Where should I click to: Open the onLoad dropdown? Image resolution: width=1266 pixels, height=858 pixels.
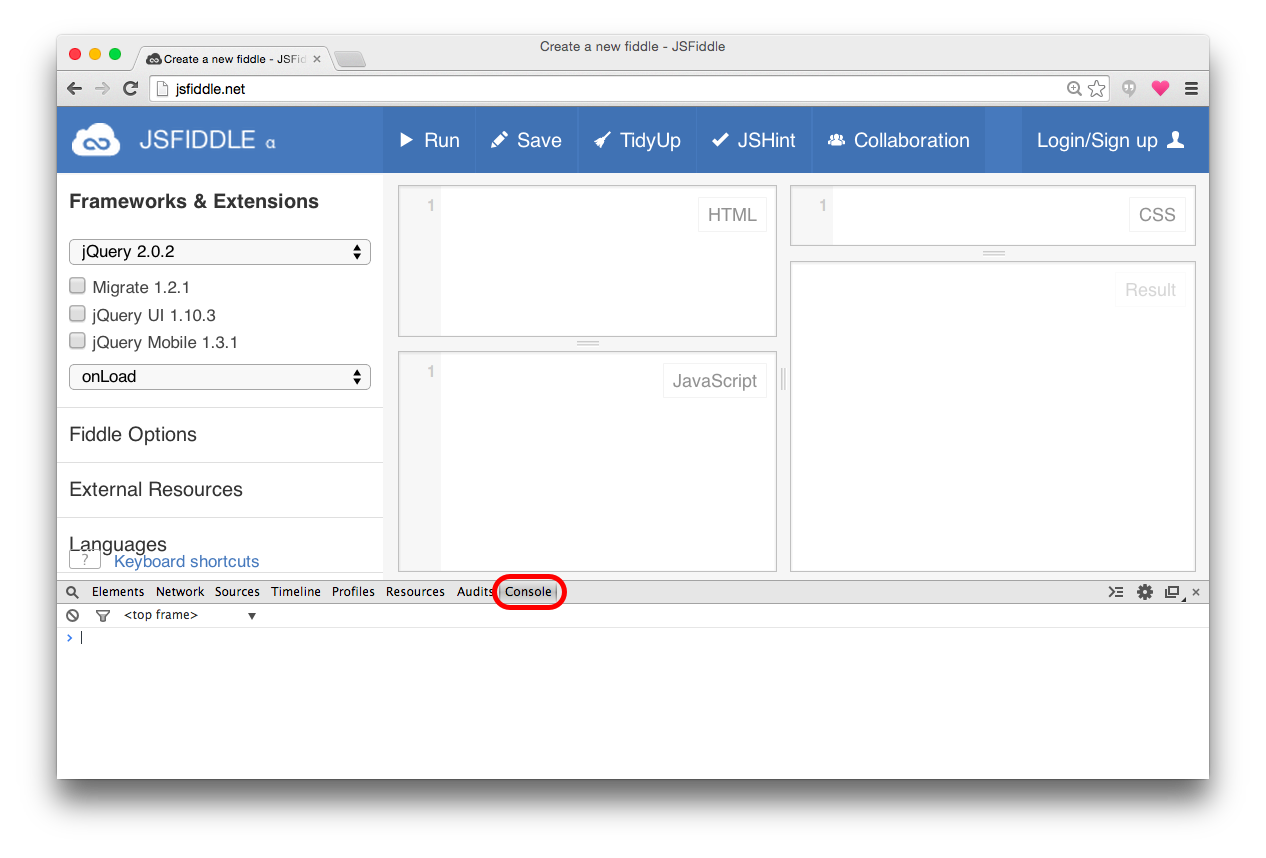tap(220, 377)
